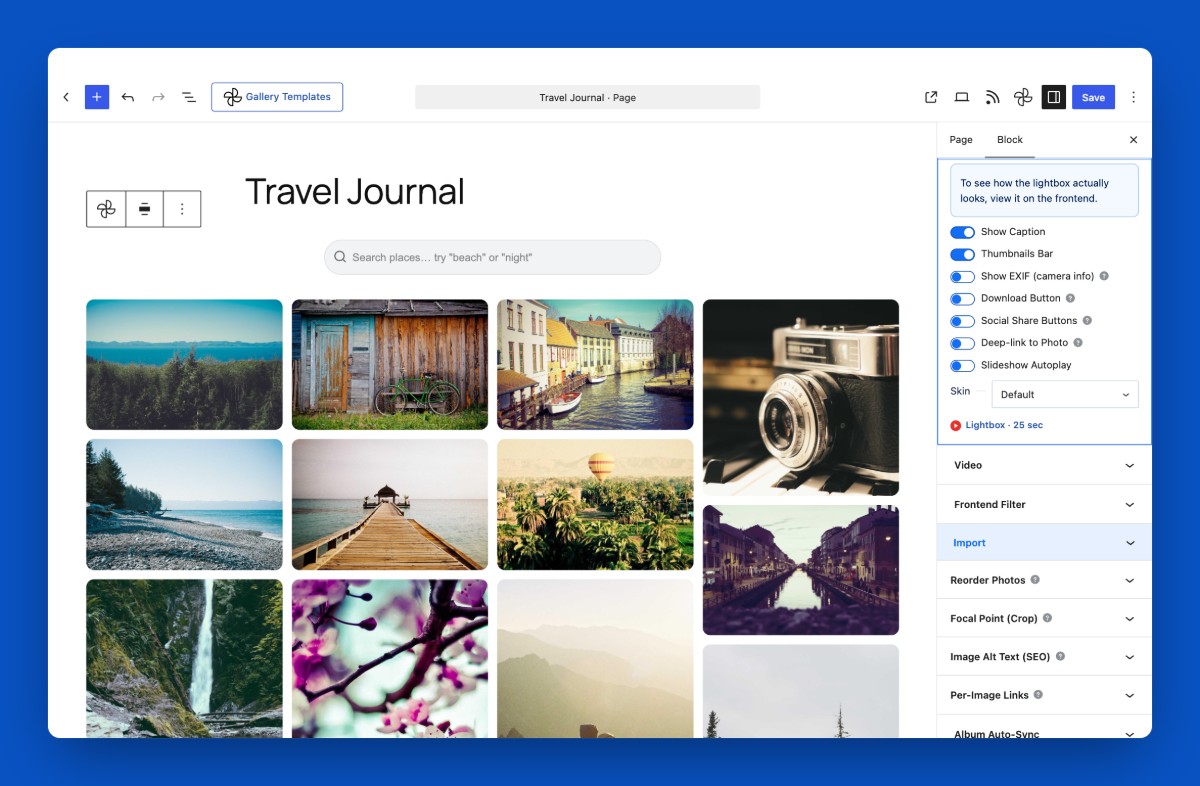Click the Travel Journal · Page title bar
Viewport: 1200px width, 786px height.
pyautogui.click(x=587, y=97)
